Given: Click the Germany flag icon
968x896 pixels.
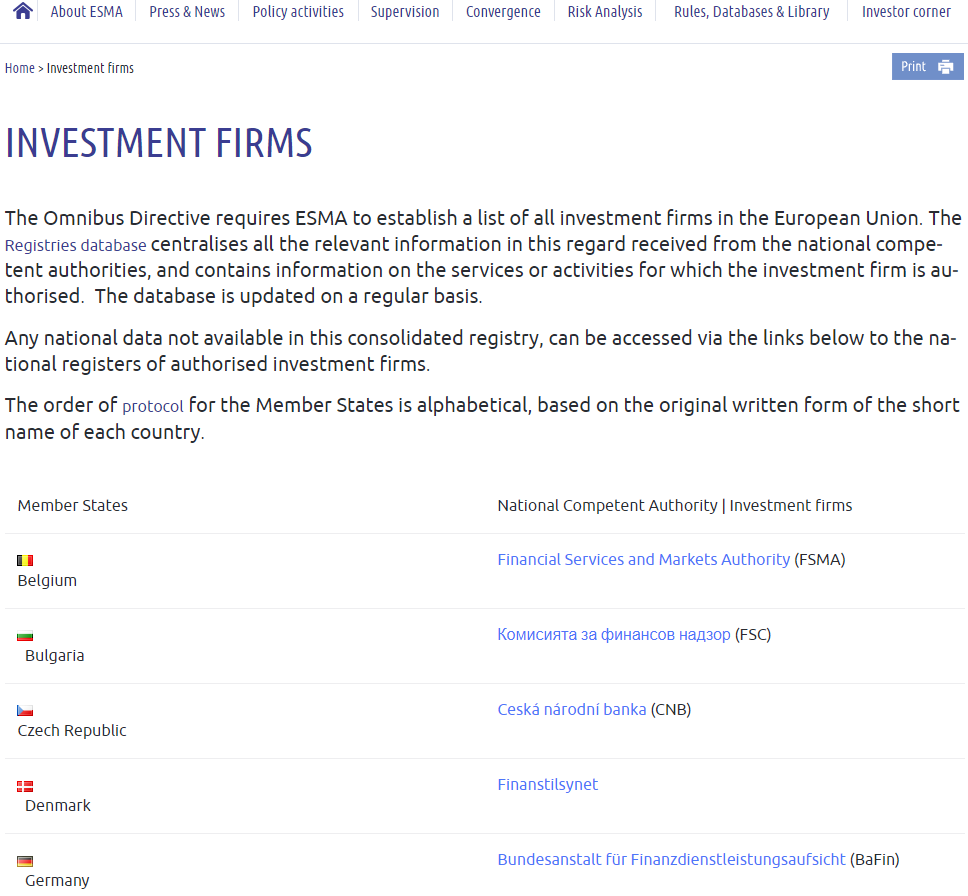Looking at the screenshot, I should 25,861.
